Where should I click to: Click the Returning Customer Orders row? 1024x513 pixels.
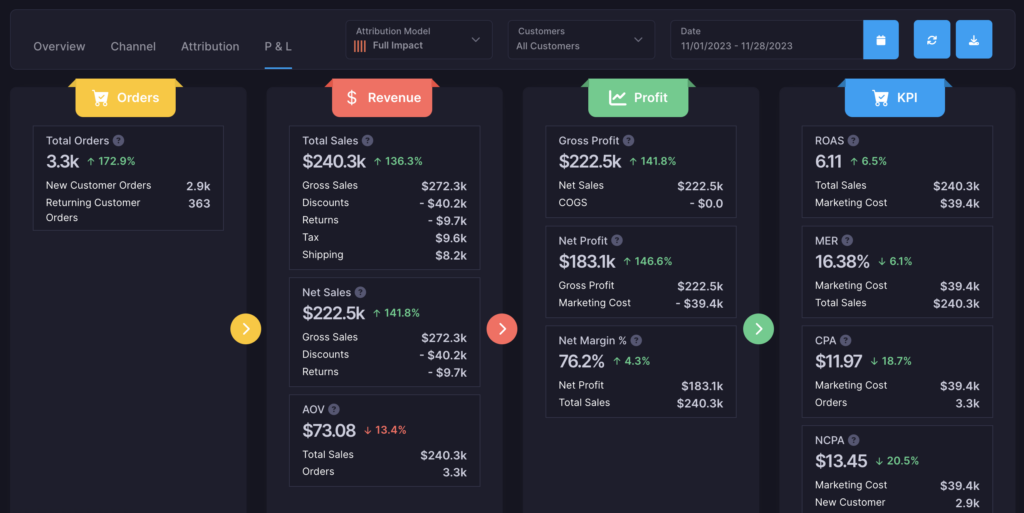pyautogui.click(x=128, y=210)
